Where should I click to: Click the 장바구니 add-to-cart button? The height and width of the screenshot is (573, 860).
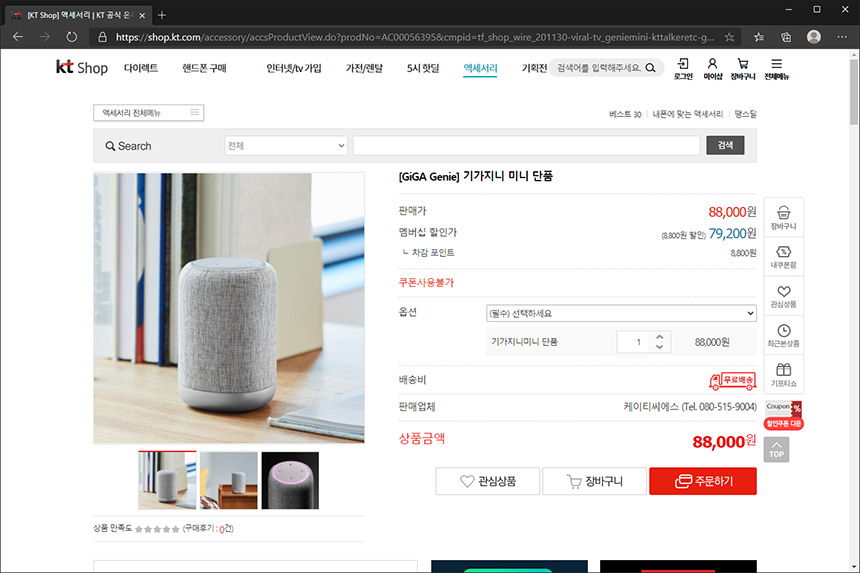click(595, 481)
